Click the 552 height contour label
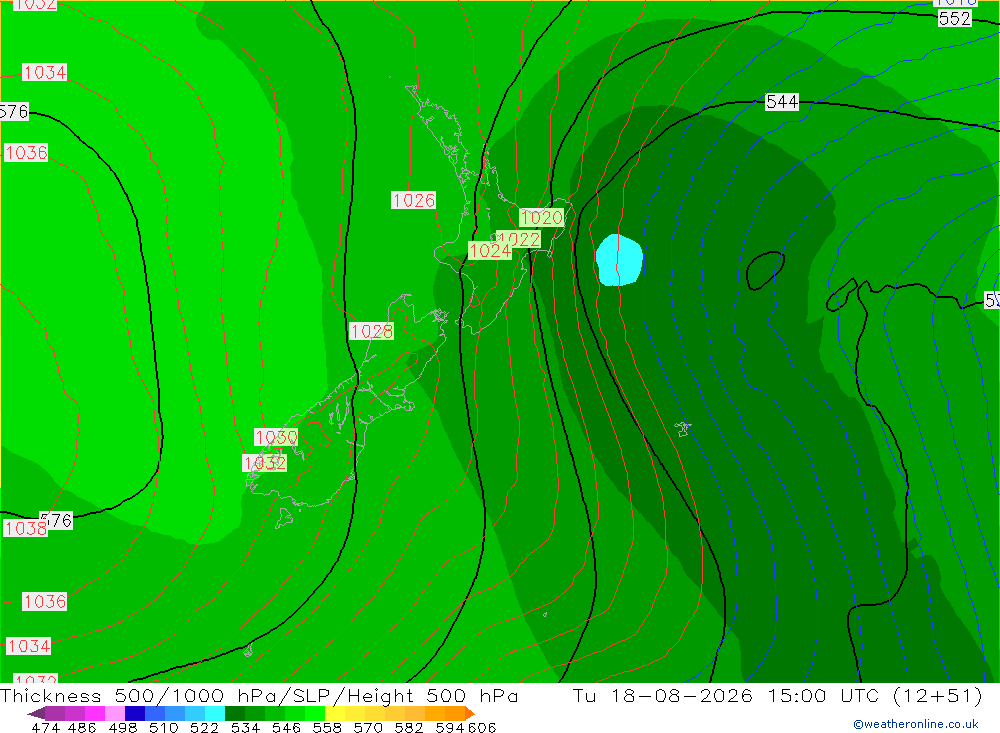Viewport: 1000px width, 733px height. point(955,19)
